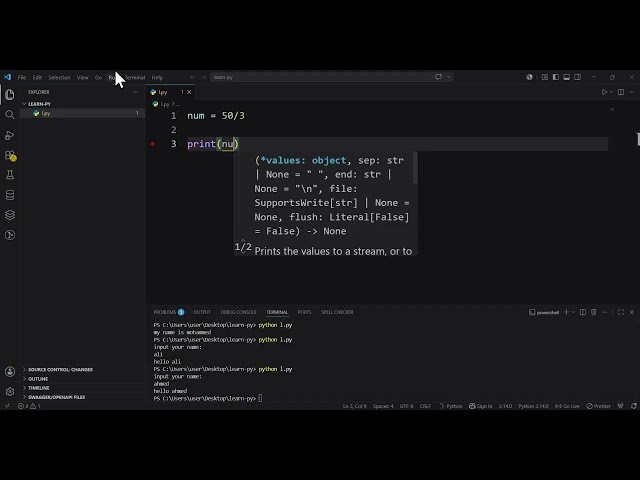Toggle Prettier in the status bar
The image size is (640, 480).
(x=598, y=406)
